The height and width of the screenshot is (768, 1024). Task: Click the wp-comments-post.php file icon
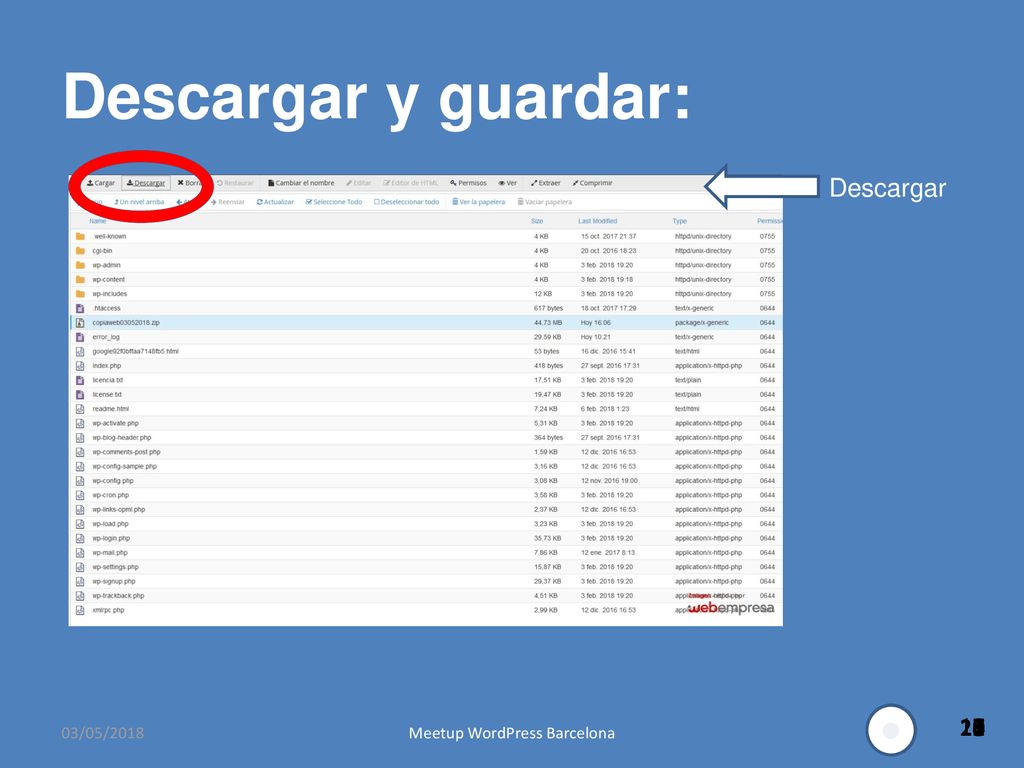(80, 452)
